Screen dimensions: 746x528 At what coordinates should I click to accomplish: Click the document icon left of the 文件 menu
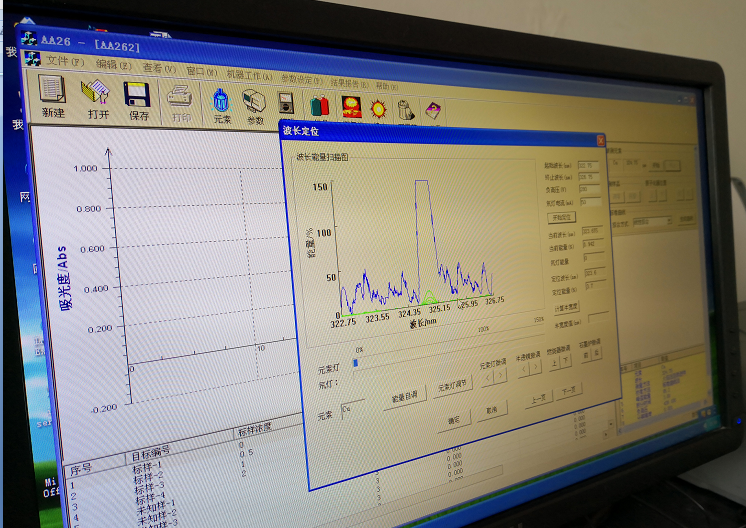(32, 58)
